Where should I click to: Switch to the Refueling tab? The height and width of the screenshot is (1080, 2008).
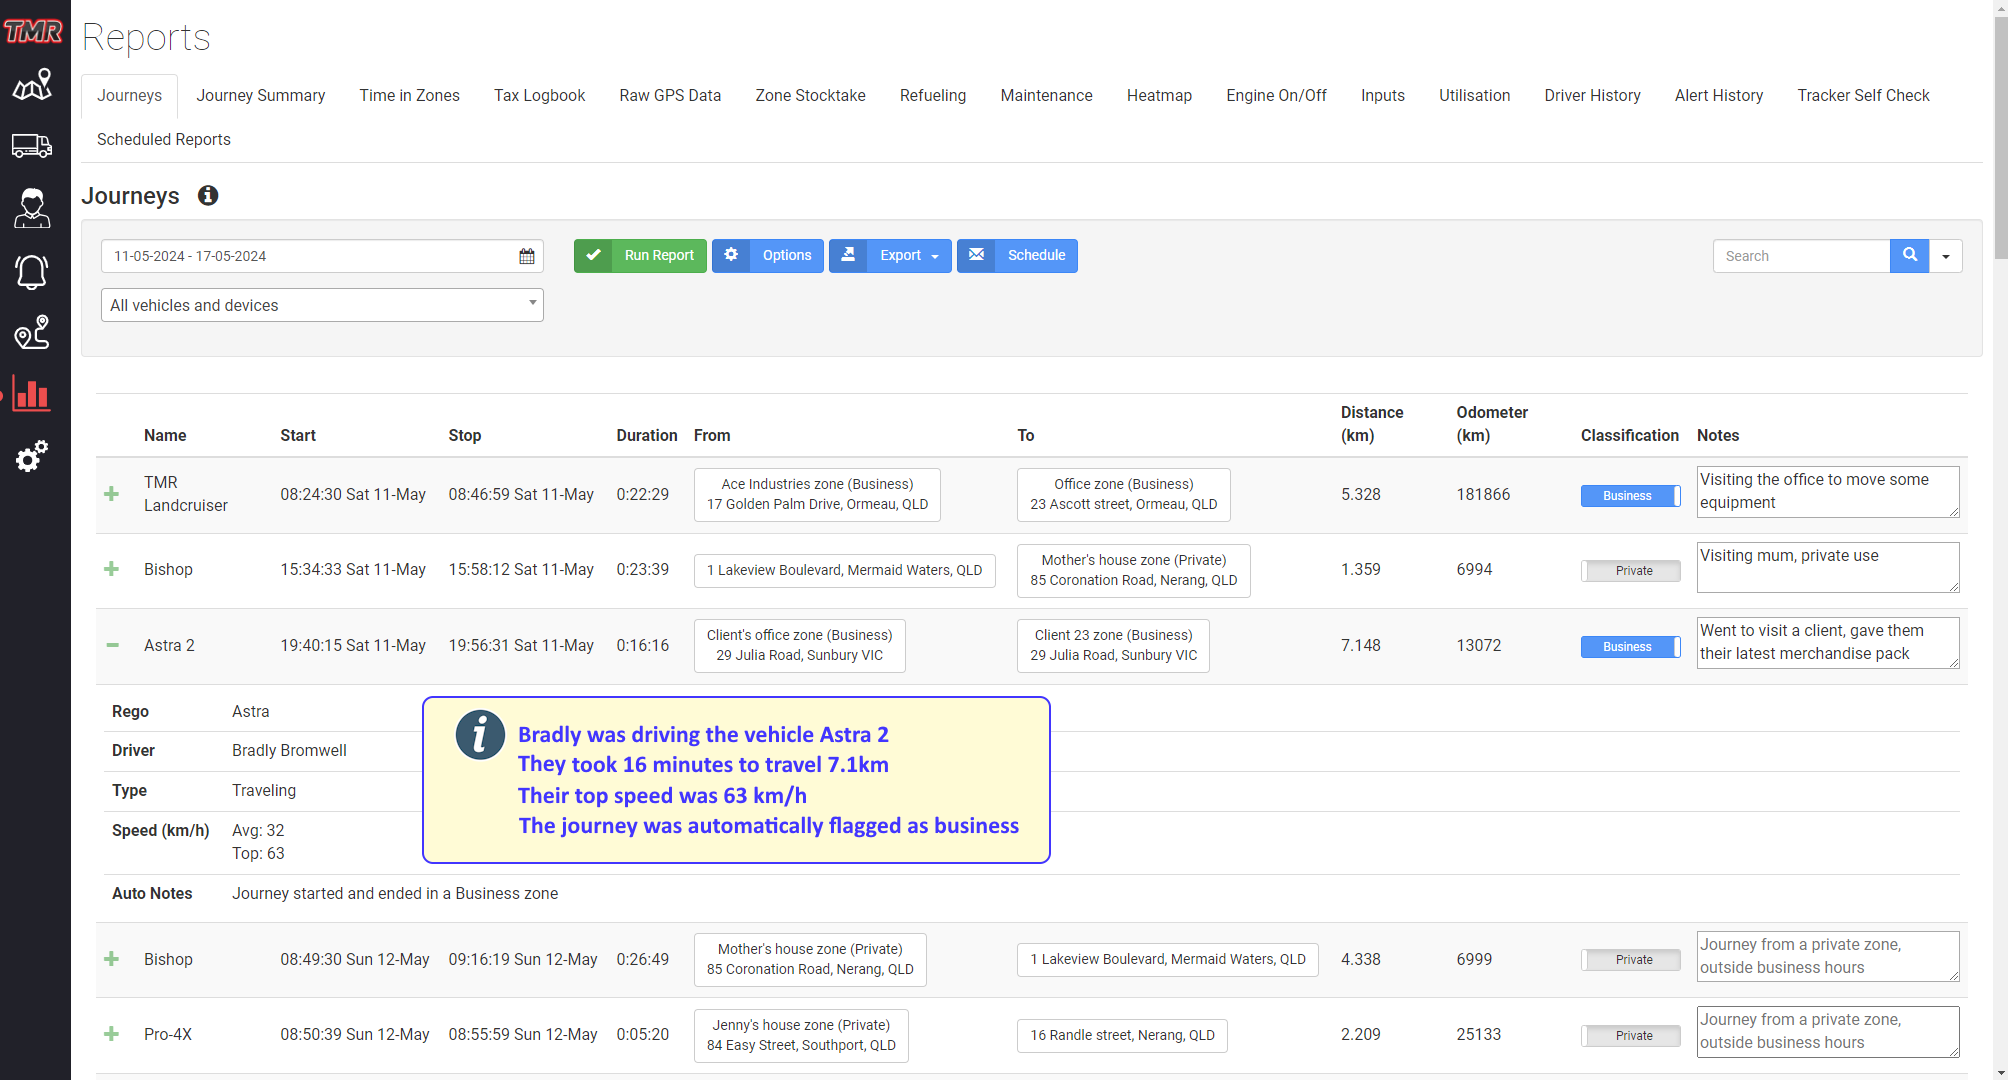[x=933, y=96]
